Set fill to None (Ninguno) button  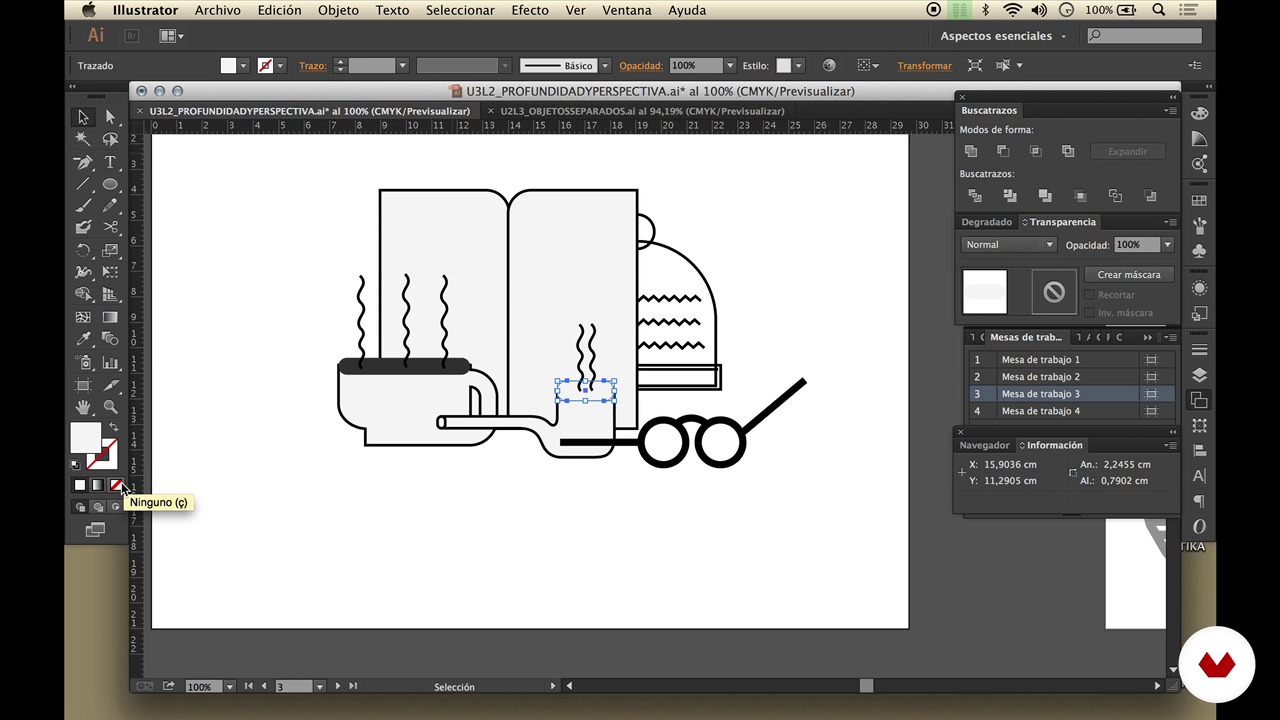tap(115, 485)
